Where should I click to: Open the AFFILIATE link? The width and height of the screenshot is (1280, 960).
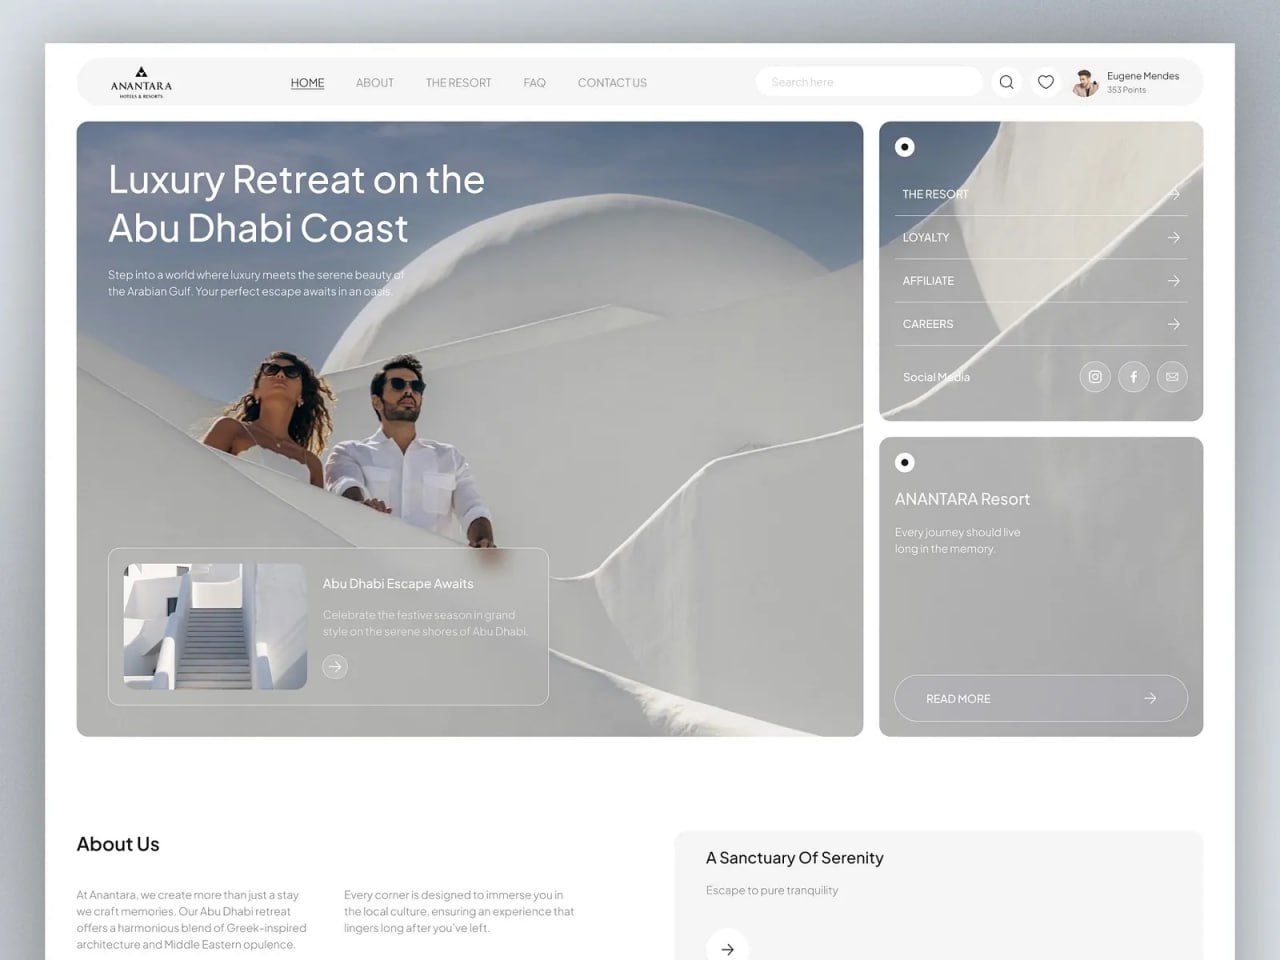[x=928, y=281]
